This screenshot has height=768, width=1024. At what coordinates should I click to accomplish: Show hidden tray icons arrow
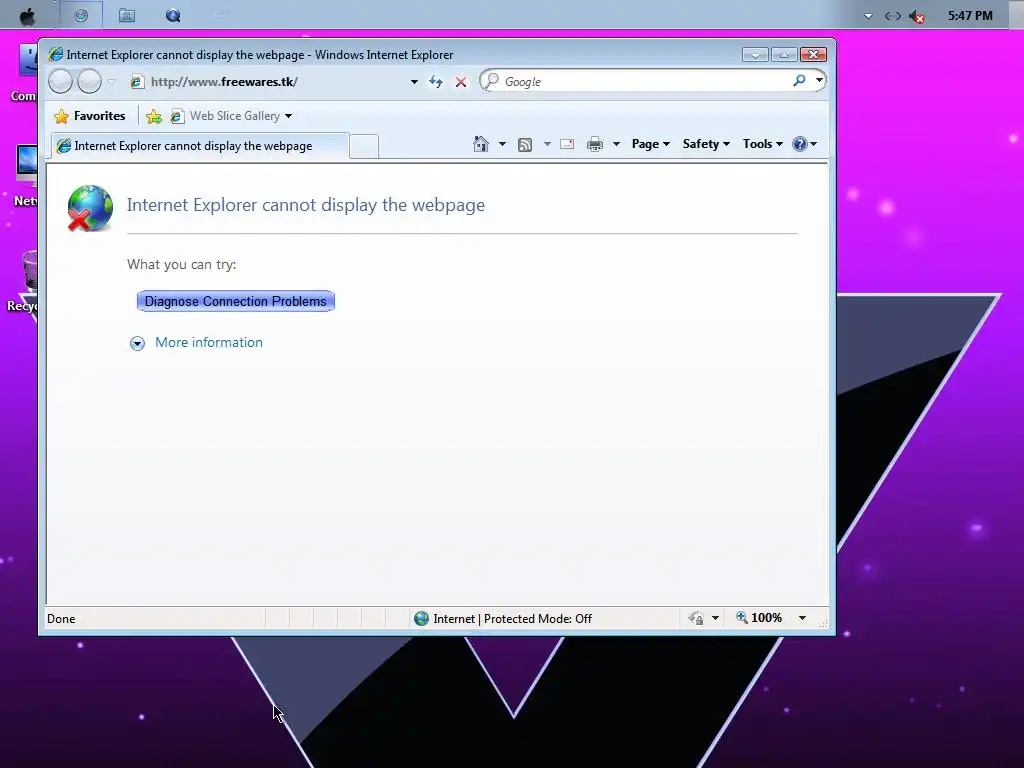869,16
